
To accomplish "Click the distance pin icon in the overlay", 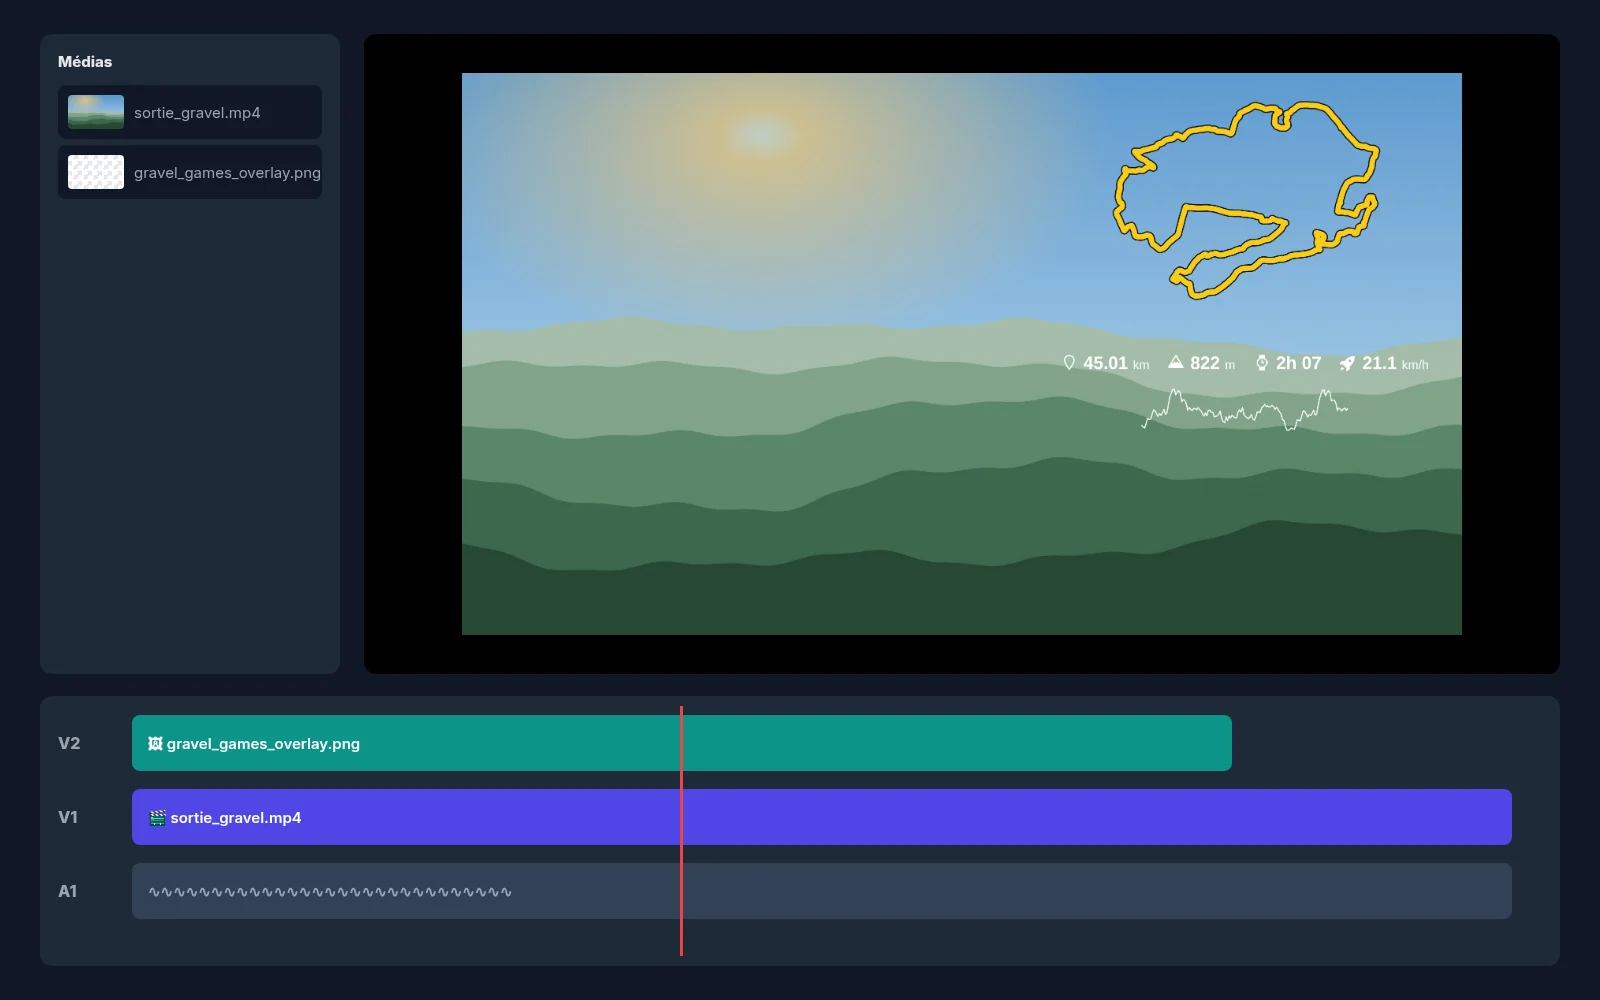I will point(1069,362).
